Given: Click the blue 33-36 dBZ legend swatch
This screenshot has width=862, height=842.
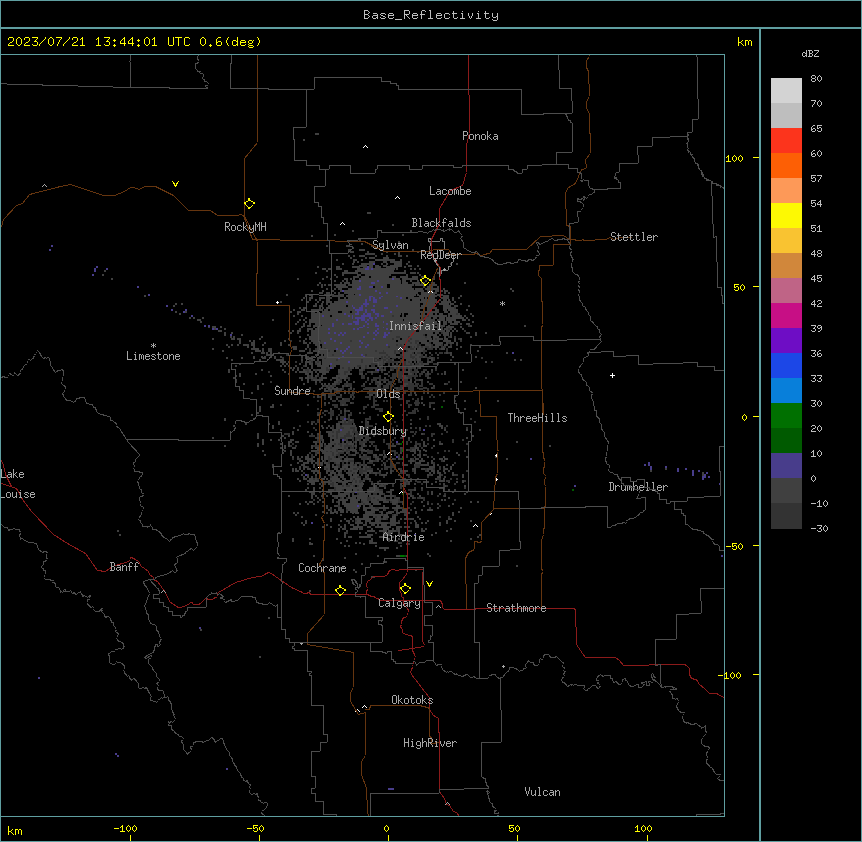Looking at the screenshot, I should click(x=786, y=365).
